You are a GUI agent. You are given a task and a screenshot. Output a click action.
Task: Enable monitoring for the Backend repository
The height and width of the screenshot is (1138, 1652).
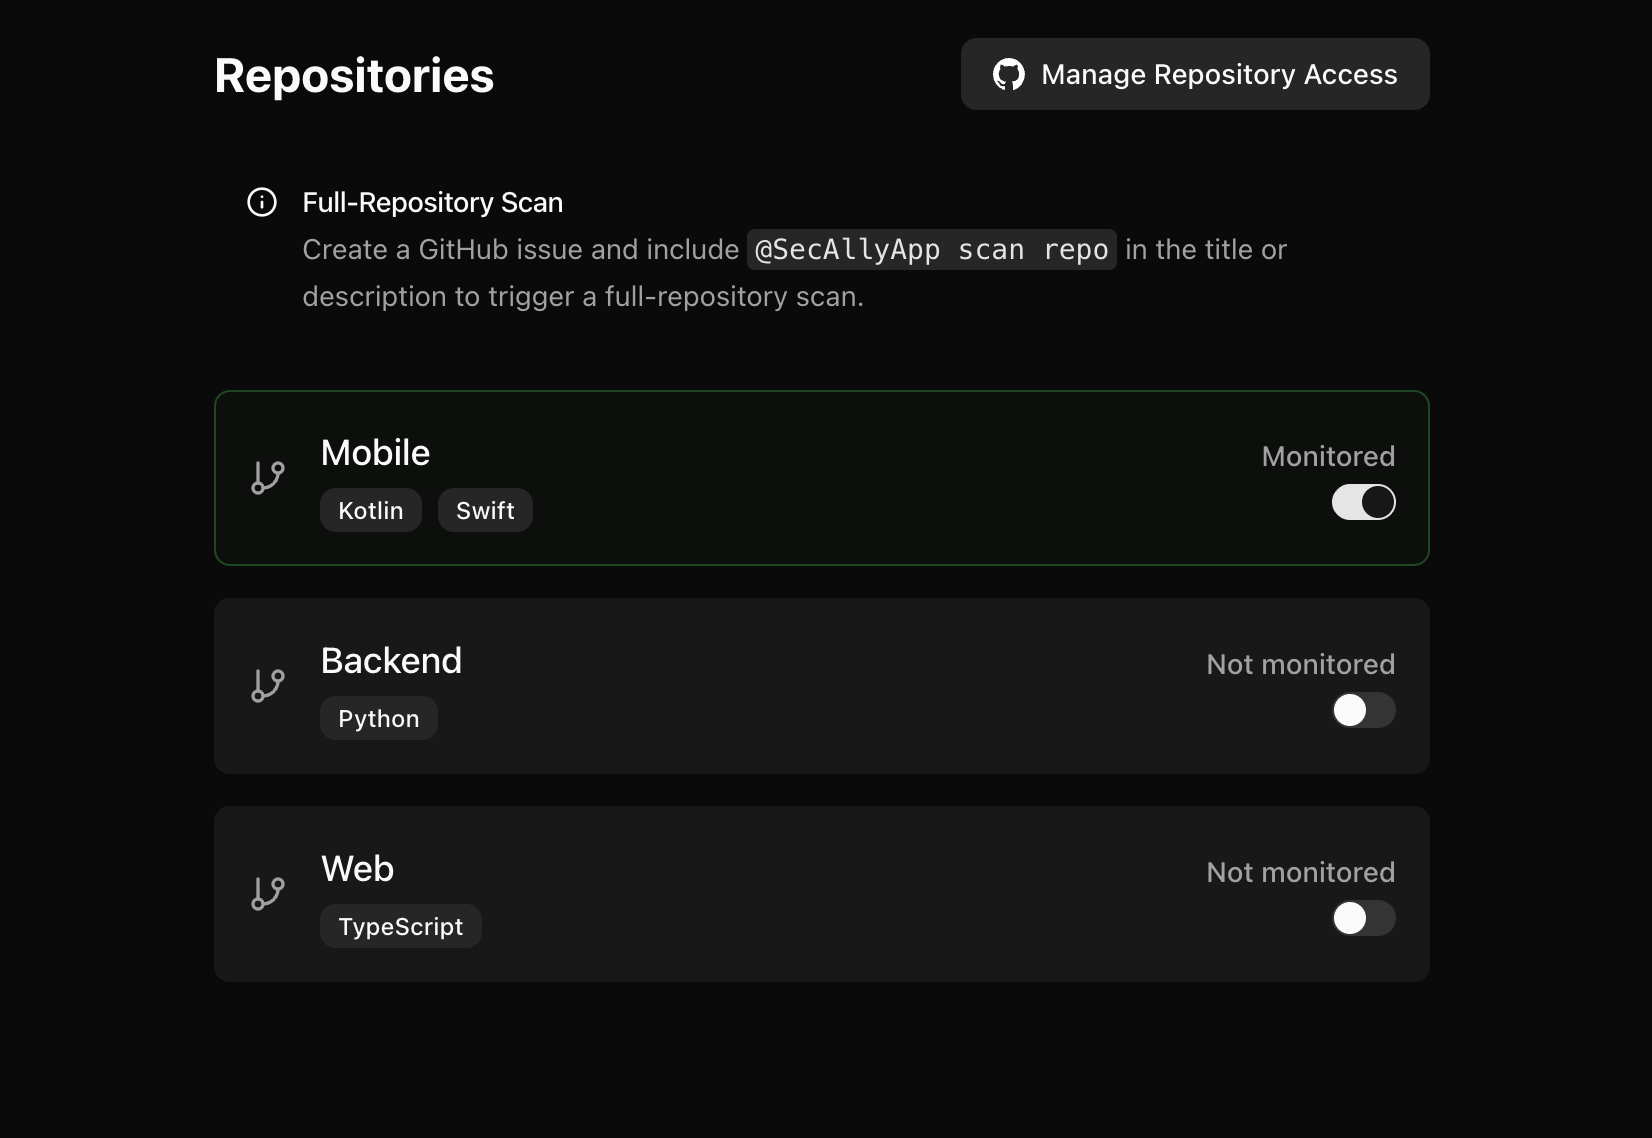click(1363, 710)
